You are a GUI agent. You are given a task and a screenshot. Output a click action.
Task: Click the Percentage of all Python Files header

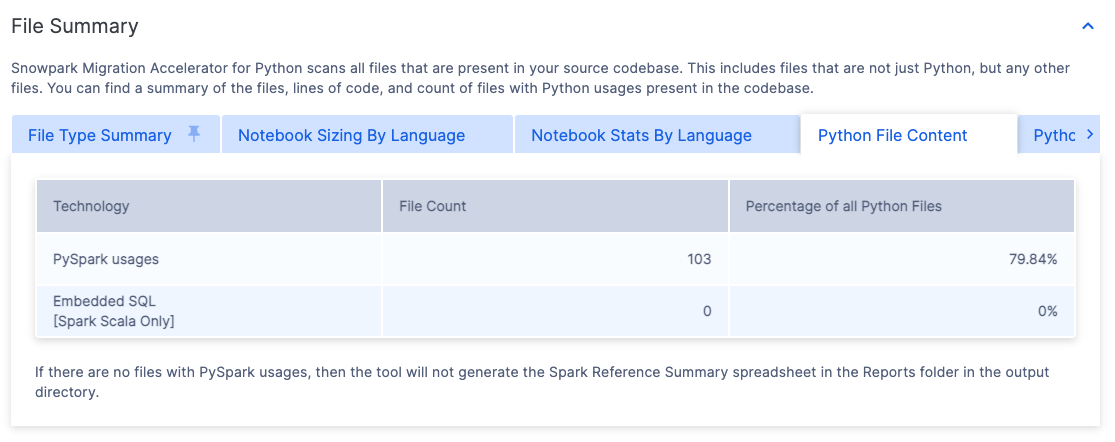click(x=843, y=206)
